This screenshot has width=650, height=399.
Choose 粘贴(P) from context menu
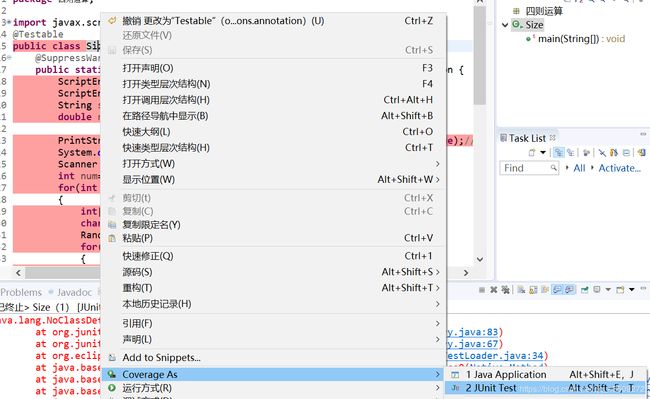pos(274,238)
